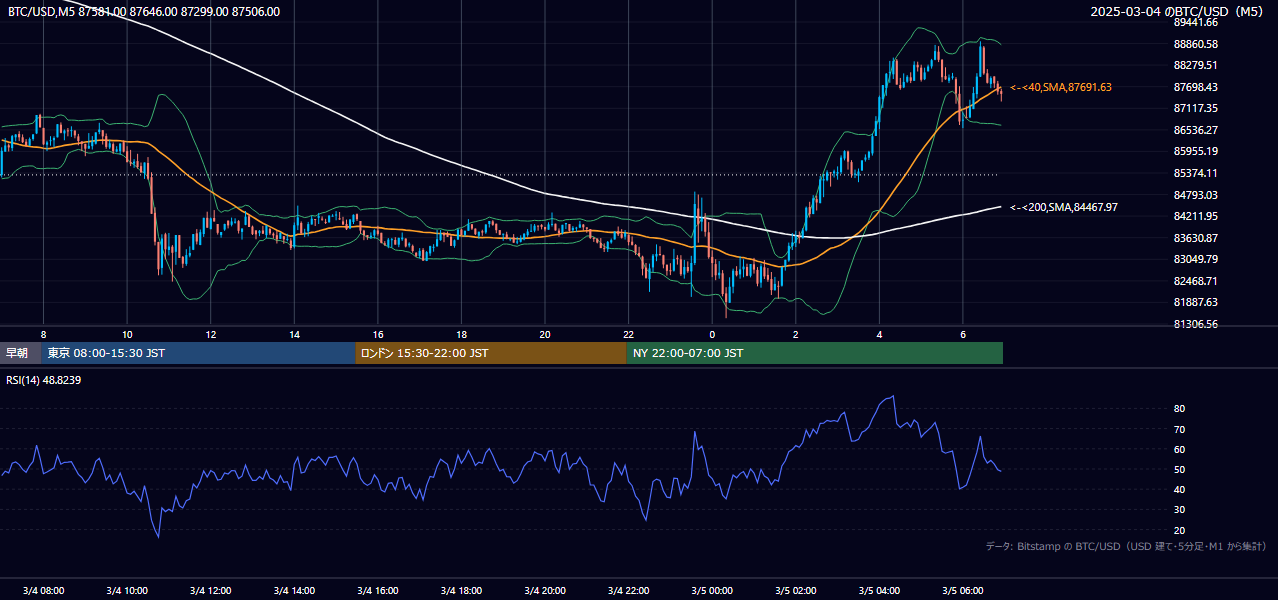
Task: Click hour label 22 under the price chart
Action: click(x=628, y=334)
